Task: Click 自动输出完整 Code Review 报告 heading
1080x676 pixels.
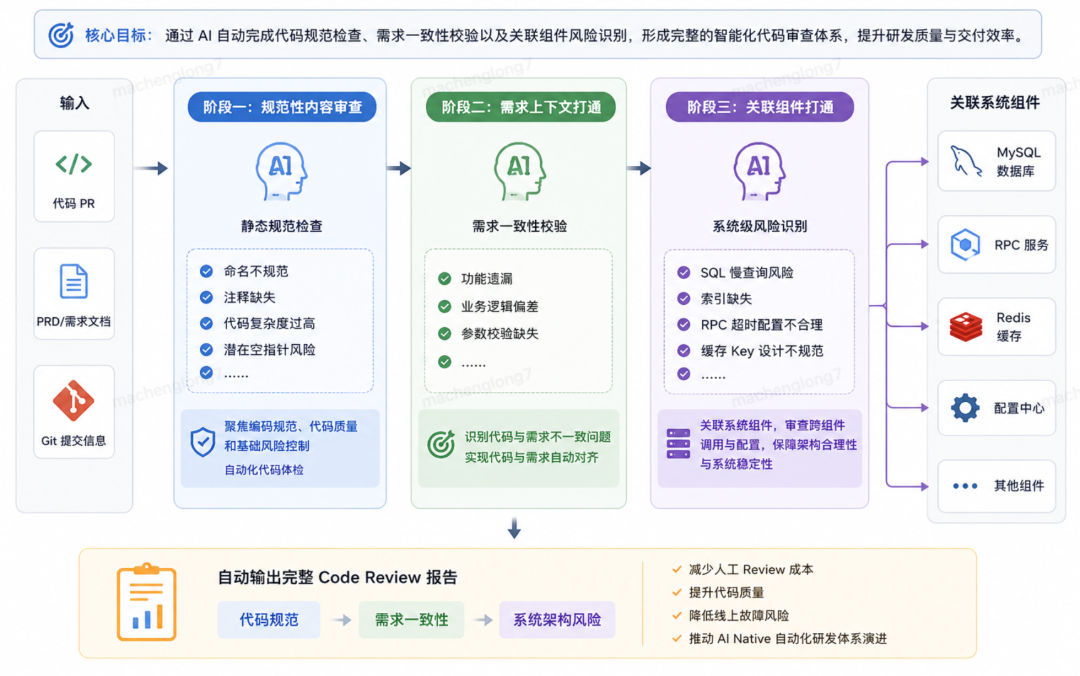Action: pos(338,577)
